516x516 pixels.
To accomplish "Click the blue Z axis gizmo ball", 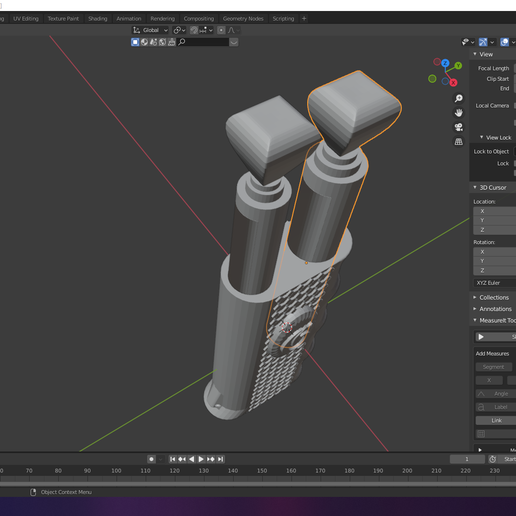I will (x=445, y=63).
